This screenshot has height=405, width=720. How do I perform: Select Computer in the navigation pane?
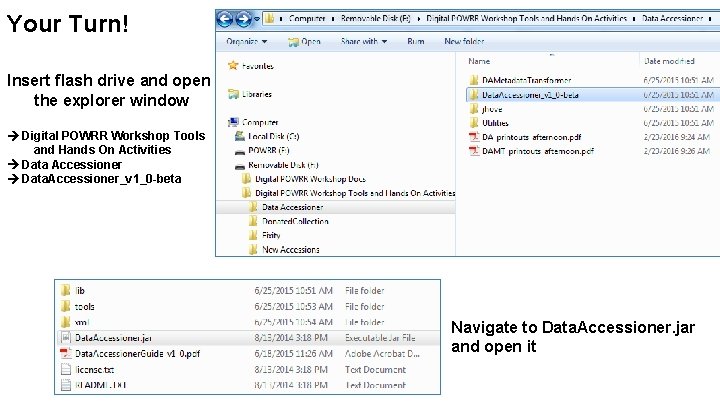260,123
